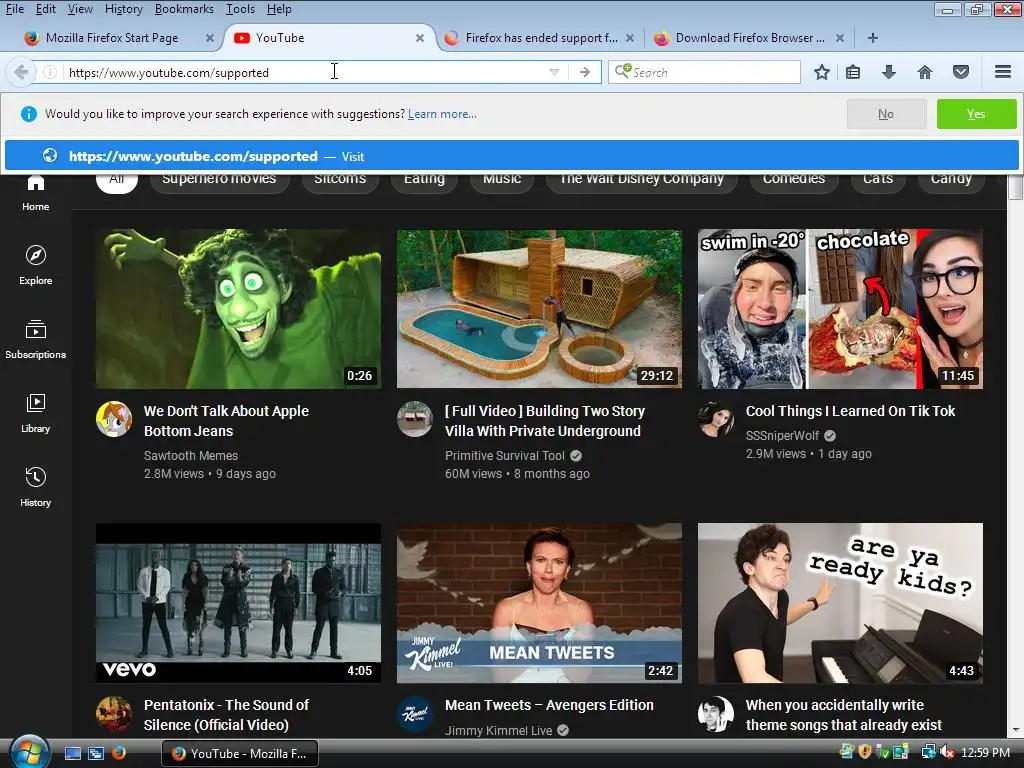Switch to Download Firefox Browser tab
Viewport: 1024px width, 768px height.
(x=749, y=38)
